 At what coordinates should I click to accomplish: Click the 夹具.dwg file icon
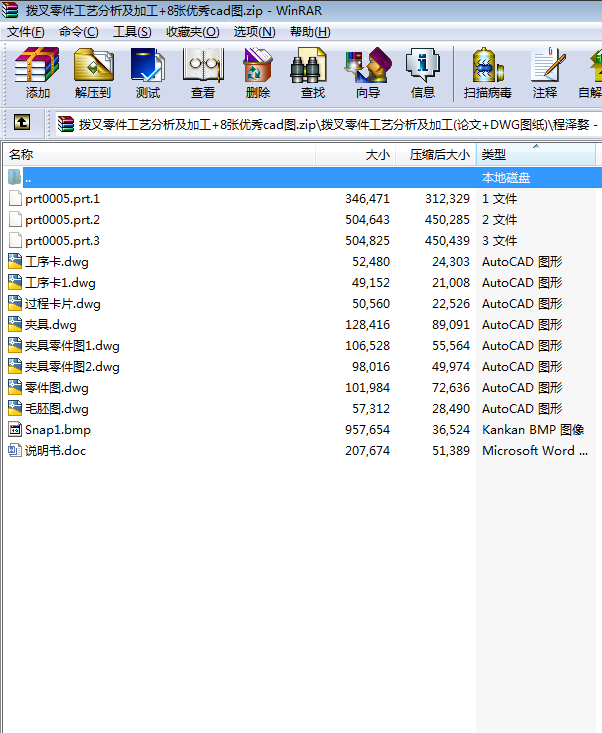(15, 324)
